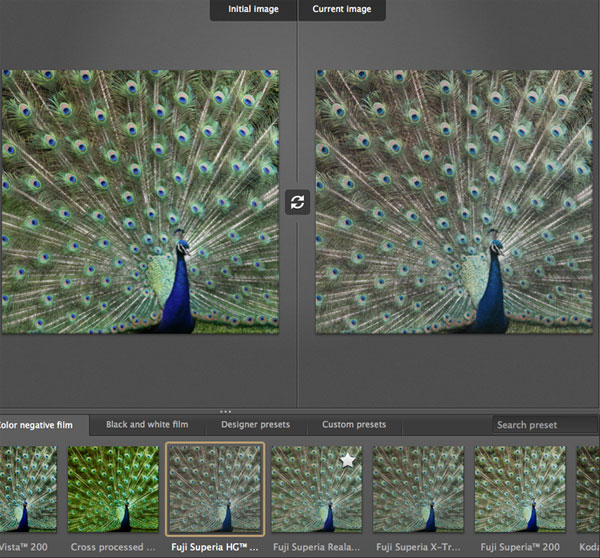Select the Fuji Superia HG preset thumbnail
The image size is (600, 558).
coord(215,489)
